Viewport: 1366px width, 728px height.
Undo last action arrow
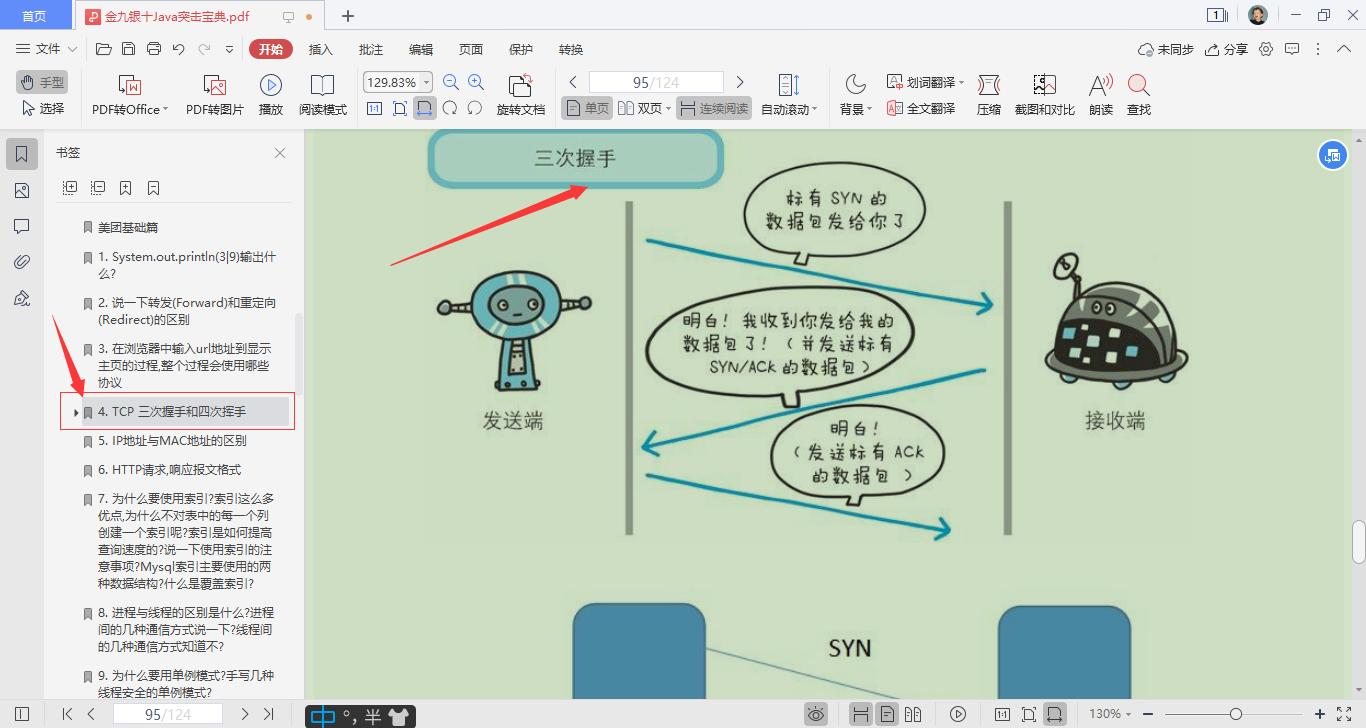(x=179, y=49)
